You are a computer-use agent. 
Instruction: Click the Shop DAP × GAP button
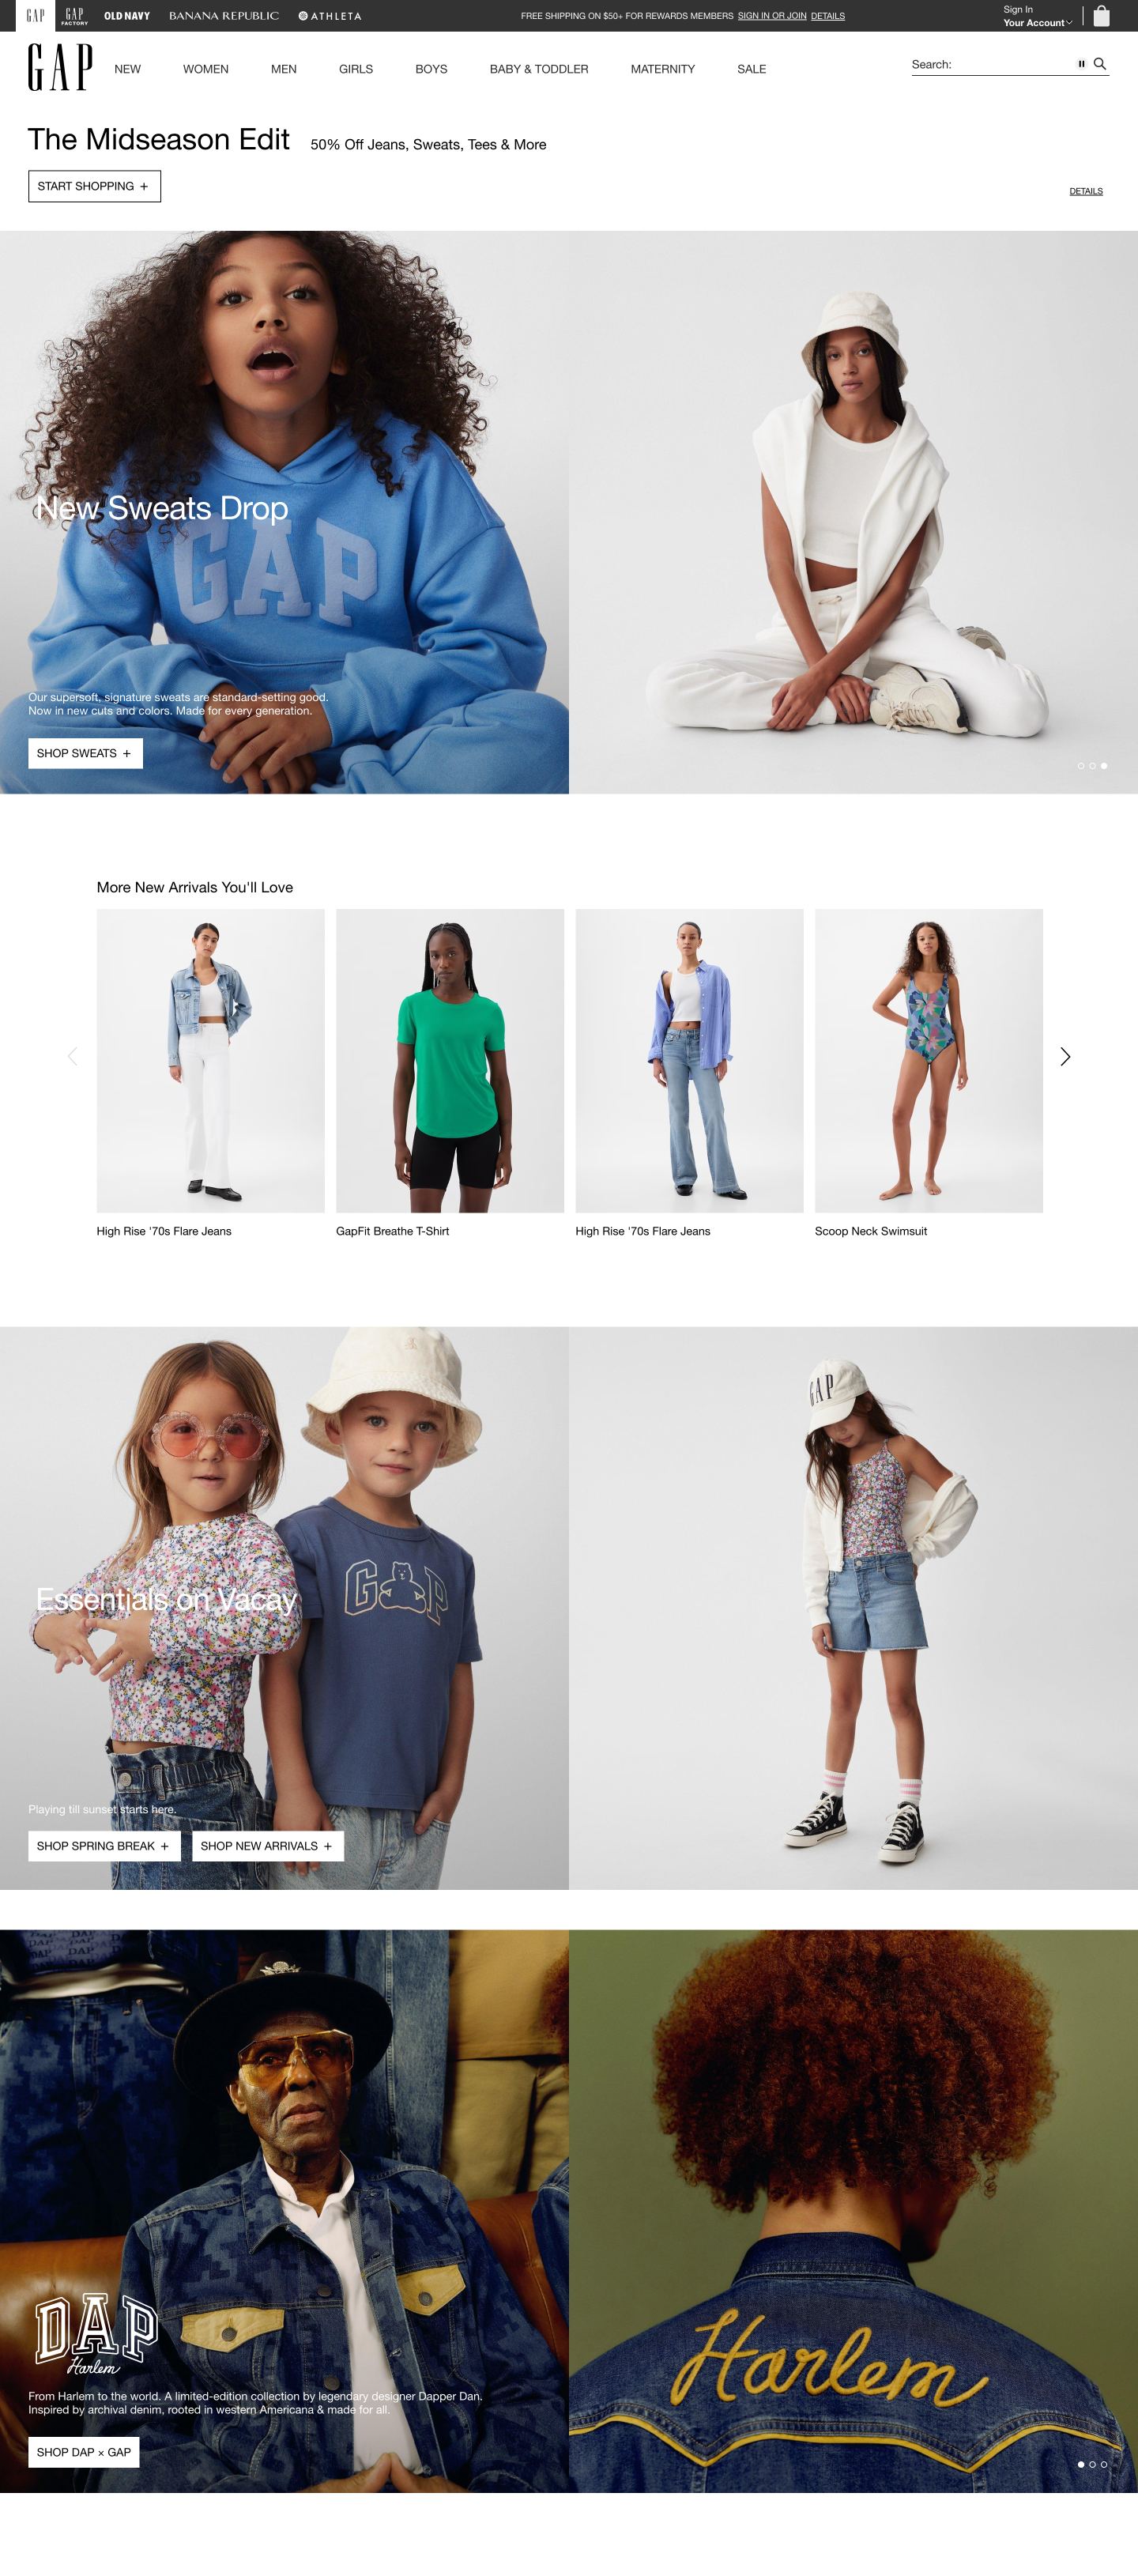[84, 2452]
